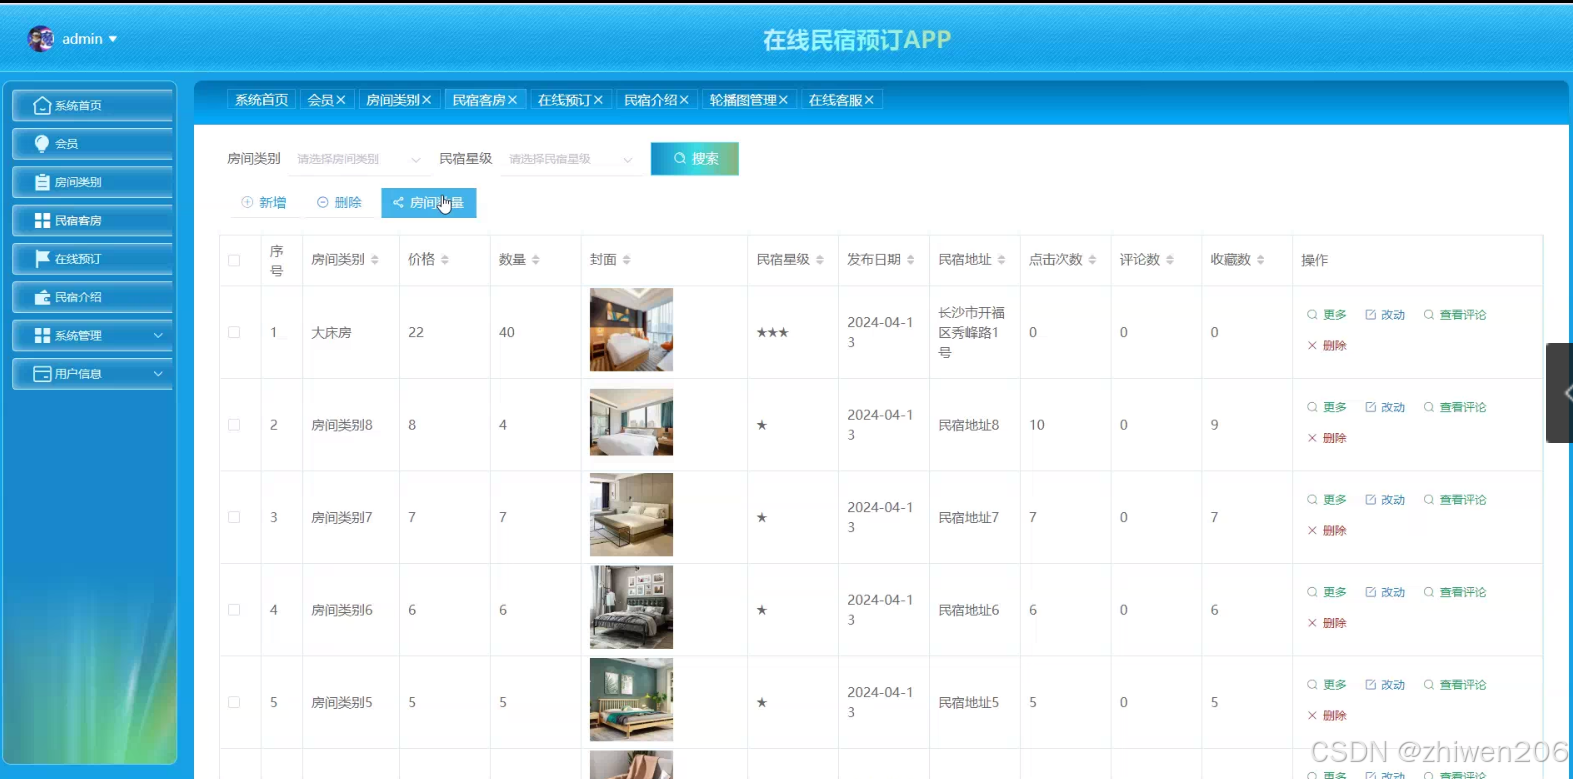The height and width of the screenshot is (779, 1573).
Task: Sort by 点击次数 column
Action: (1093, 260)
